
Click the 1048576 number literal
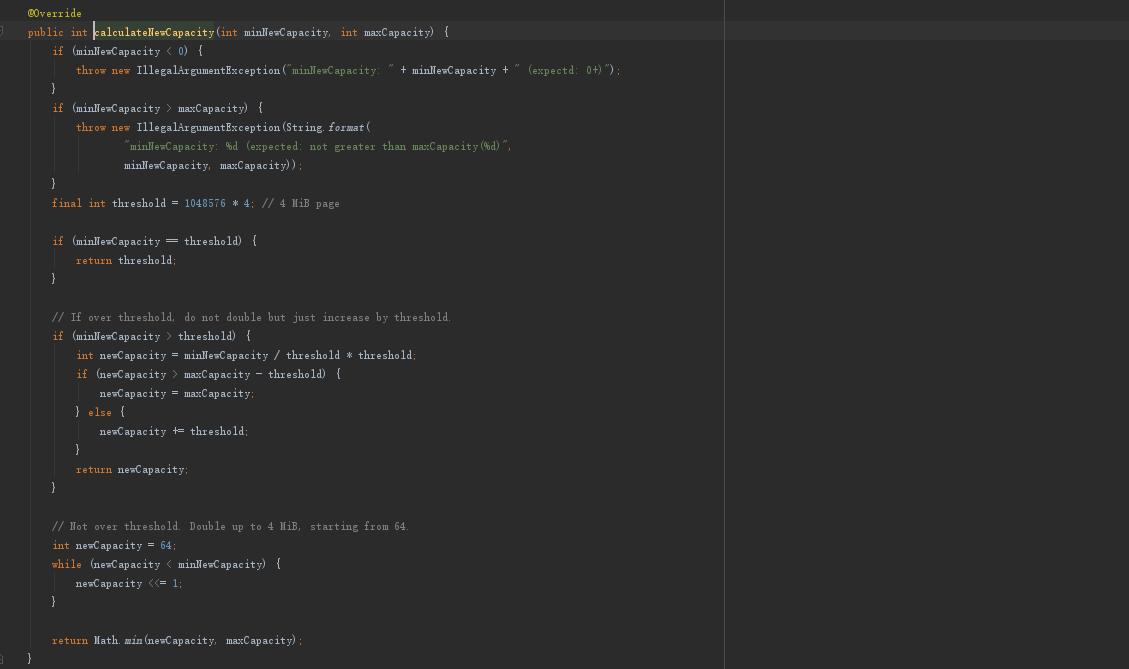click(x=204, y=203)
